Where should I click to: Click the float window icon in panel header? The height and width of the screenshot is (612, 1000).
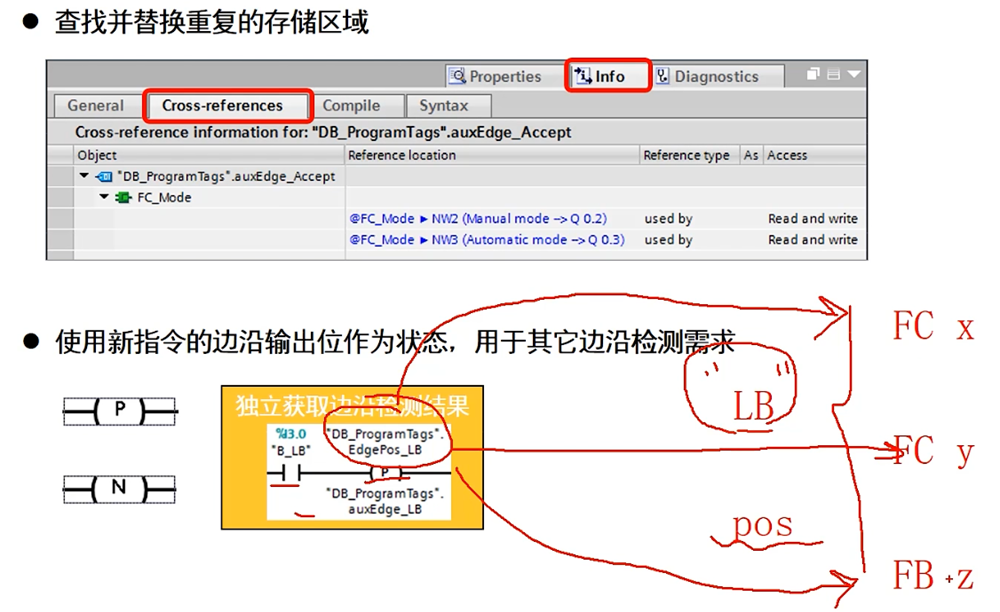[x=813, y=75]
